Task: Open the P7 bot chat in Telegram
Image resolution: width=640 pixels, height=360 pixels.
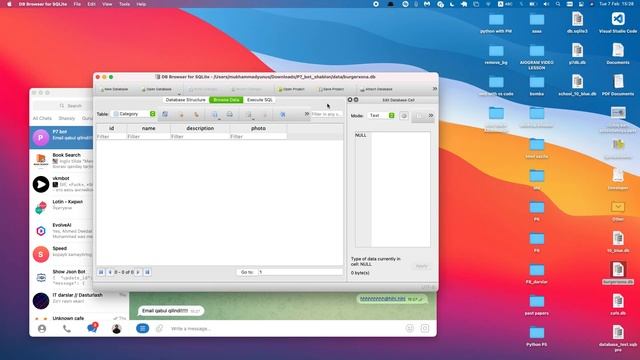Action: pyautogui.click(x=62, y=138)
